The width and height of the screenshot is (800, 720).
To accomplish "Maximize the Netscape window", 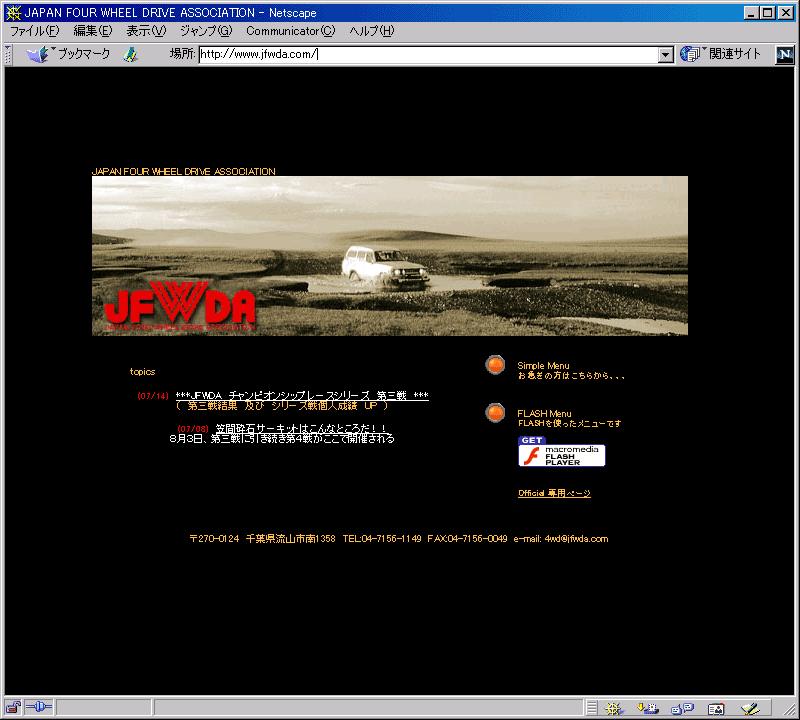I will [x=767, y=13].
